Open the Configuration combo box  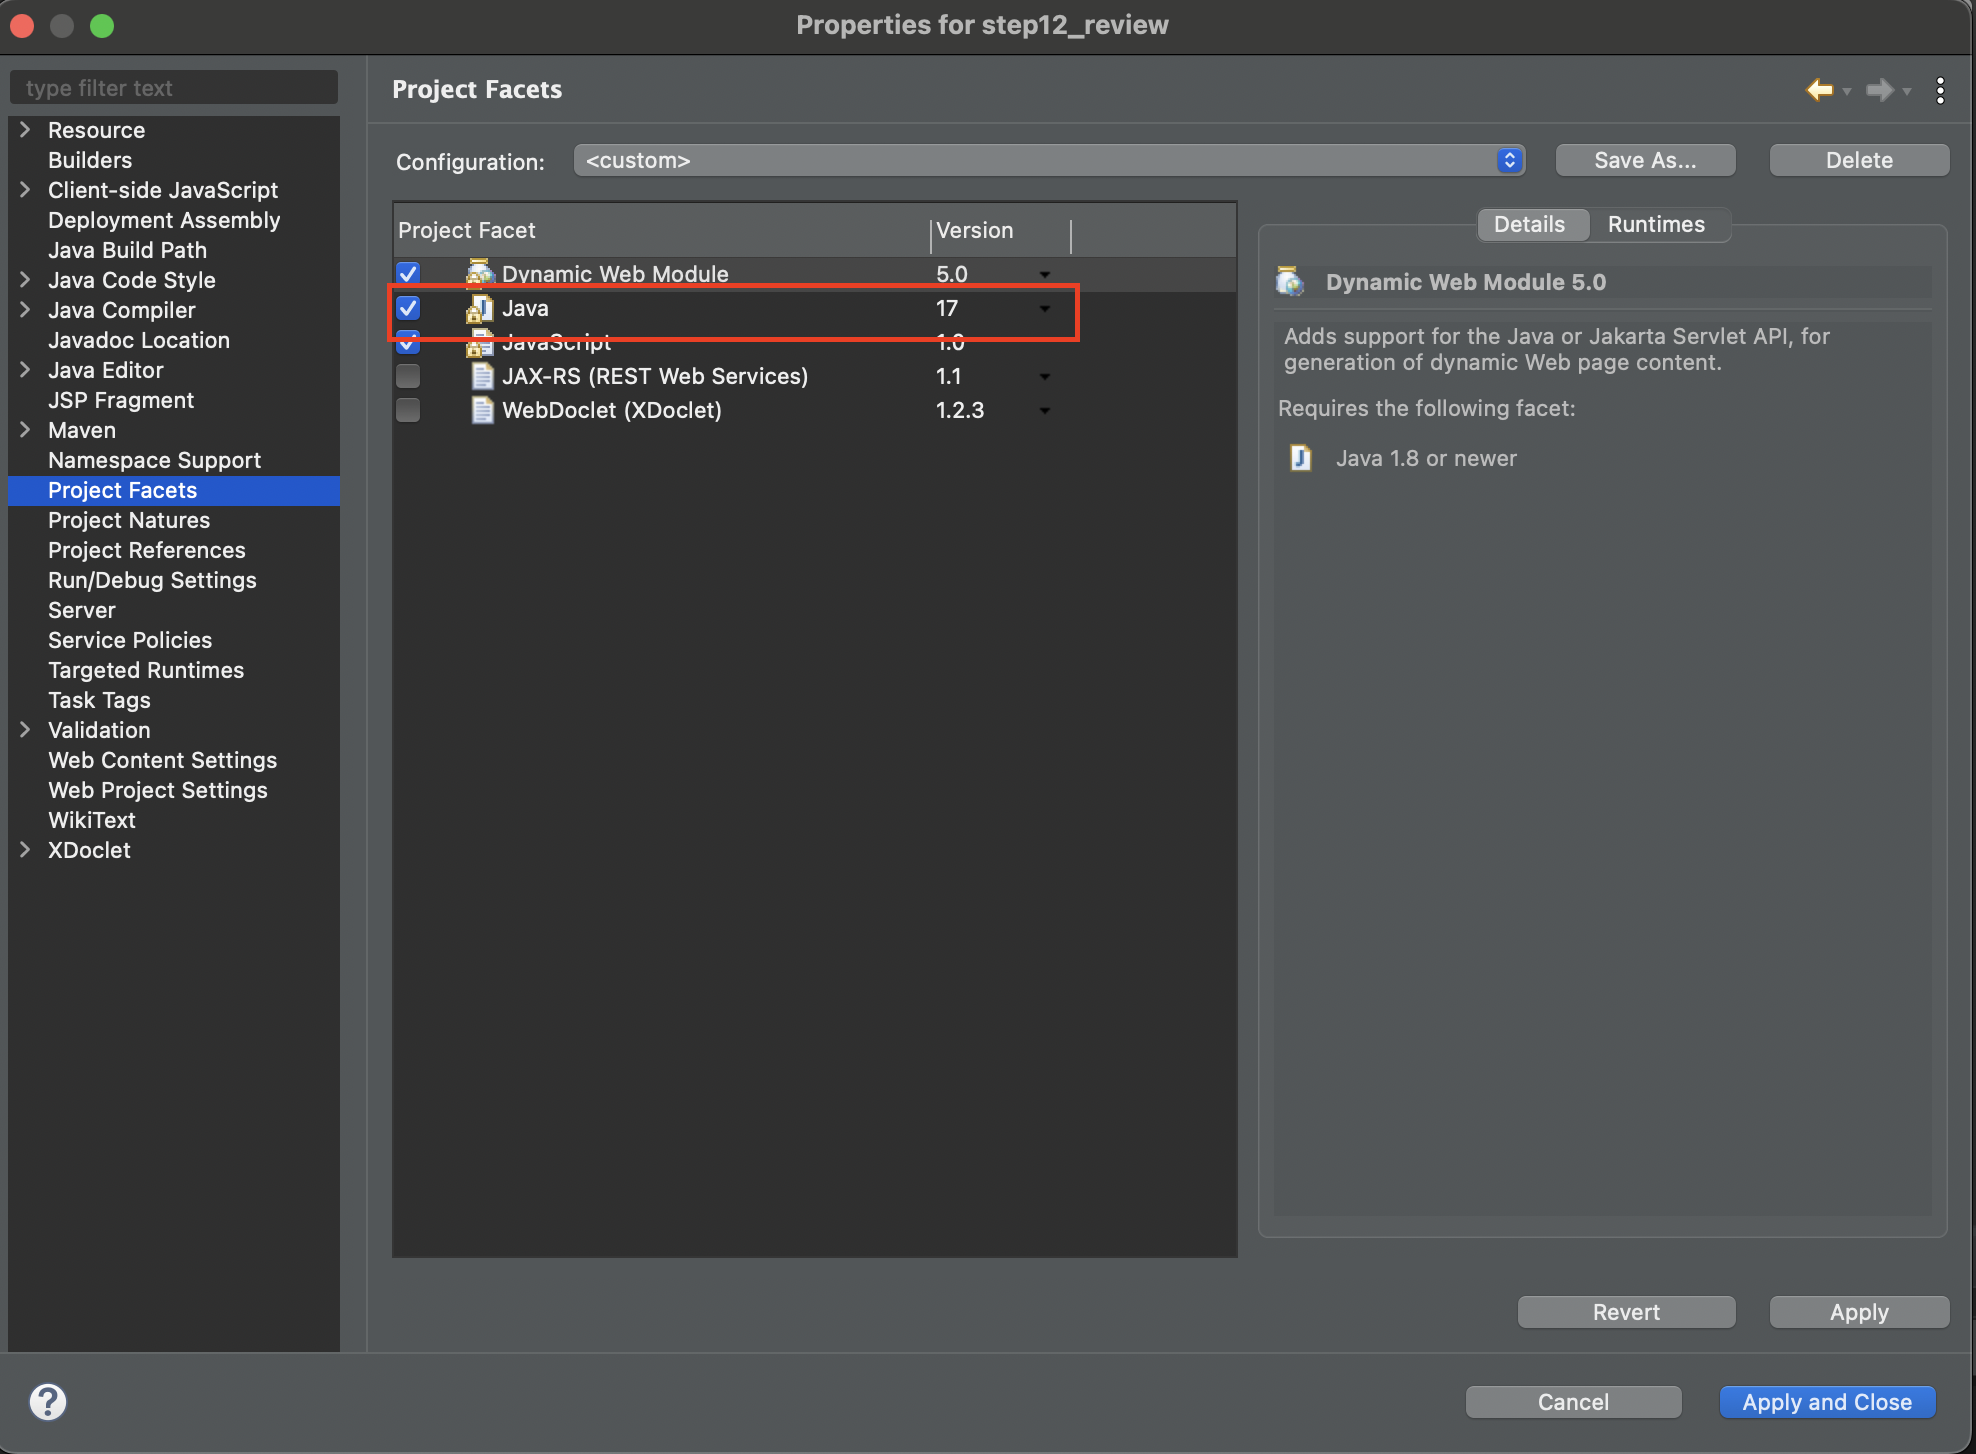1049,160
